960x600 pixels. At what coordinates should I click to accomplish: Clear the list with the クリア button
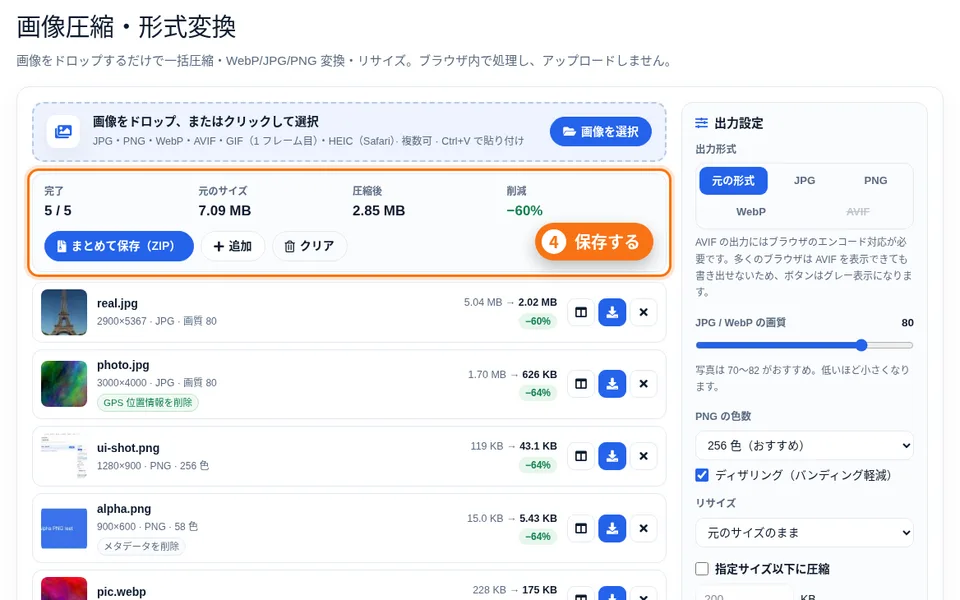(310, 246)
